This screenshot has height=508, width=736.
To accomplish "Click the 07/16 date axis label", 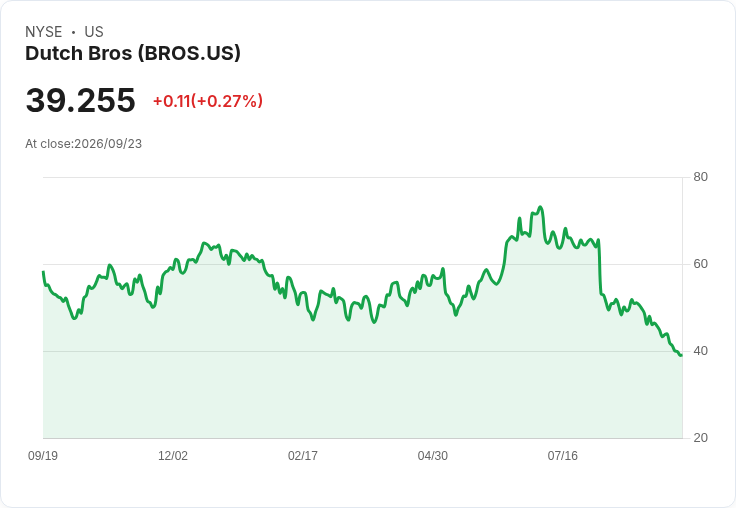I will [x=562, y=456].
